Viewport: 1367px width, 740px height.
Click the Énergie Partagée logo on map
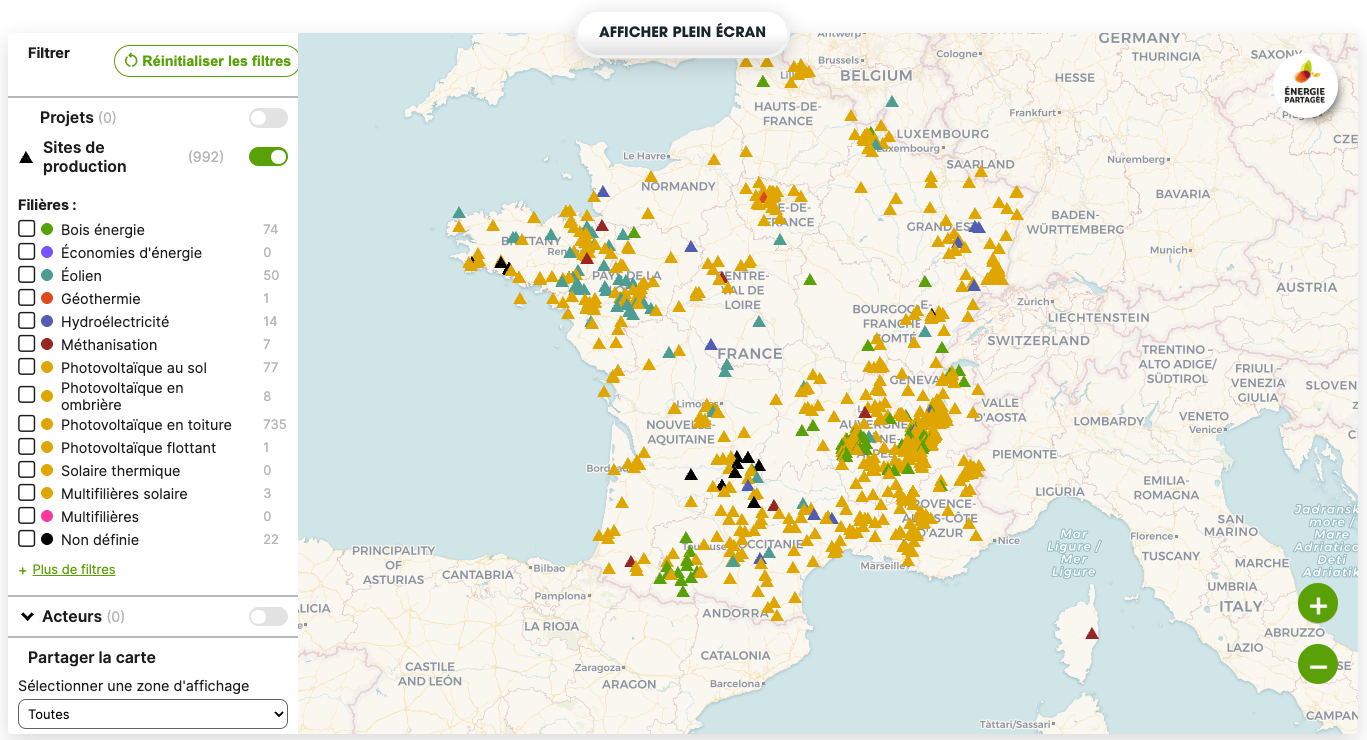point(1304,86)
